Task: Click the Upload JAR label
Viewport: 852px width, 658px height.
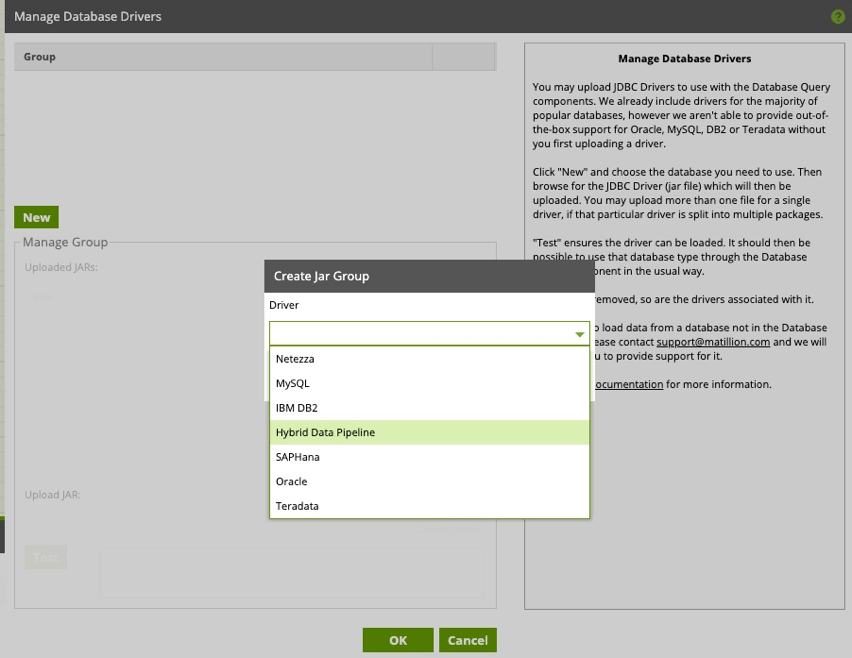Action: (52, 495)
